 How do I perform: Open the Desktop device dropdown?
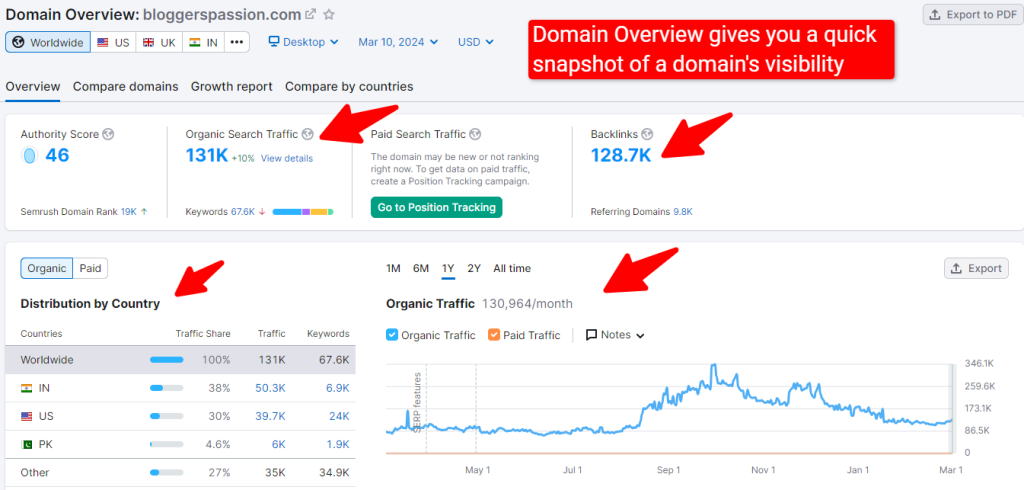click(x=304, y=42)
